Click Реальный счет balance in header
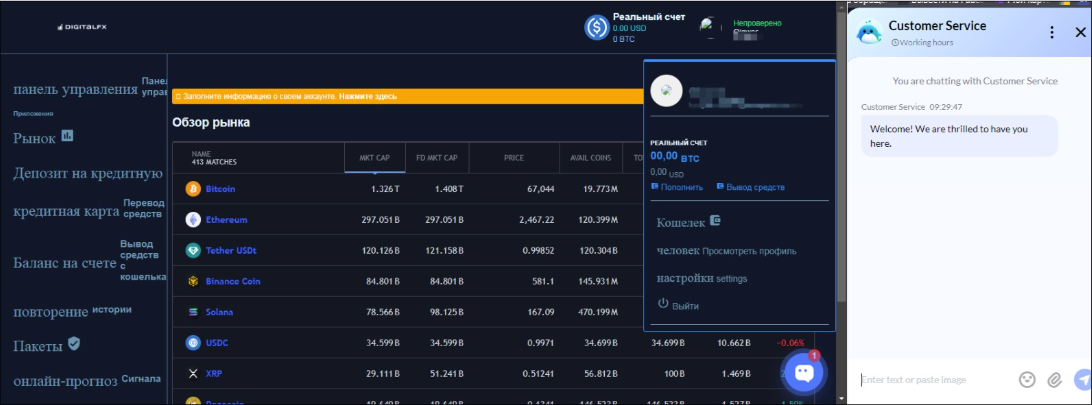 click(x=648, y=27)
